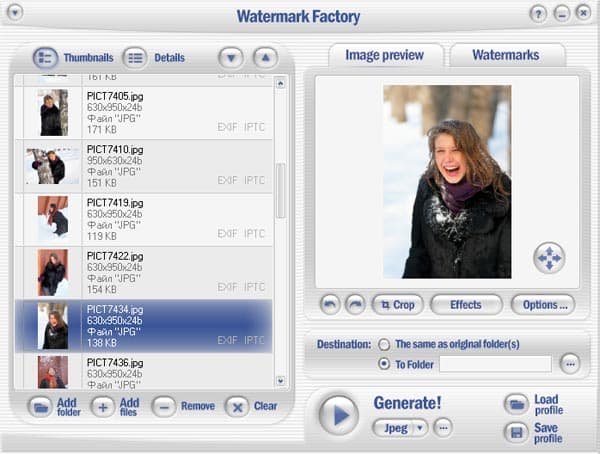Image resolution: width=600 pixels, height=454 pixels.
Task: Click the PICT7405.jpg thumbnail image
Action: 53,113
